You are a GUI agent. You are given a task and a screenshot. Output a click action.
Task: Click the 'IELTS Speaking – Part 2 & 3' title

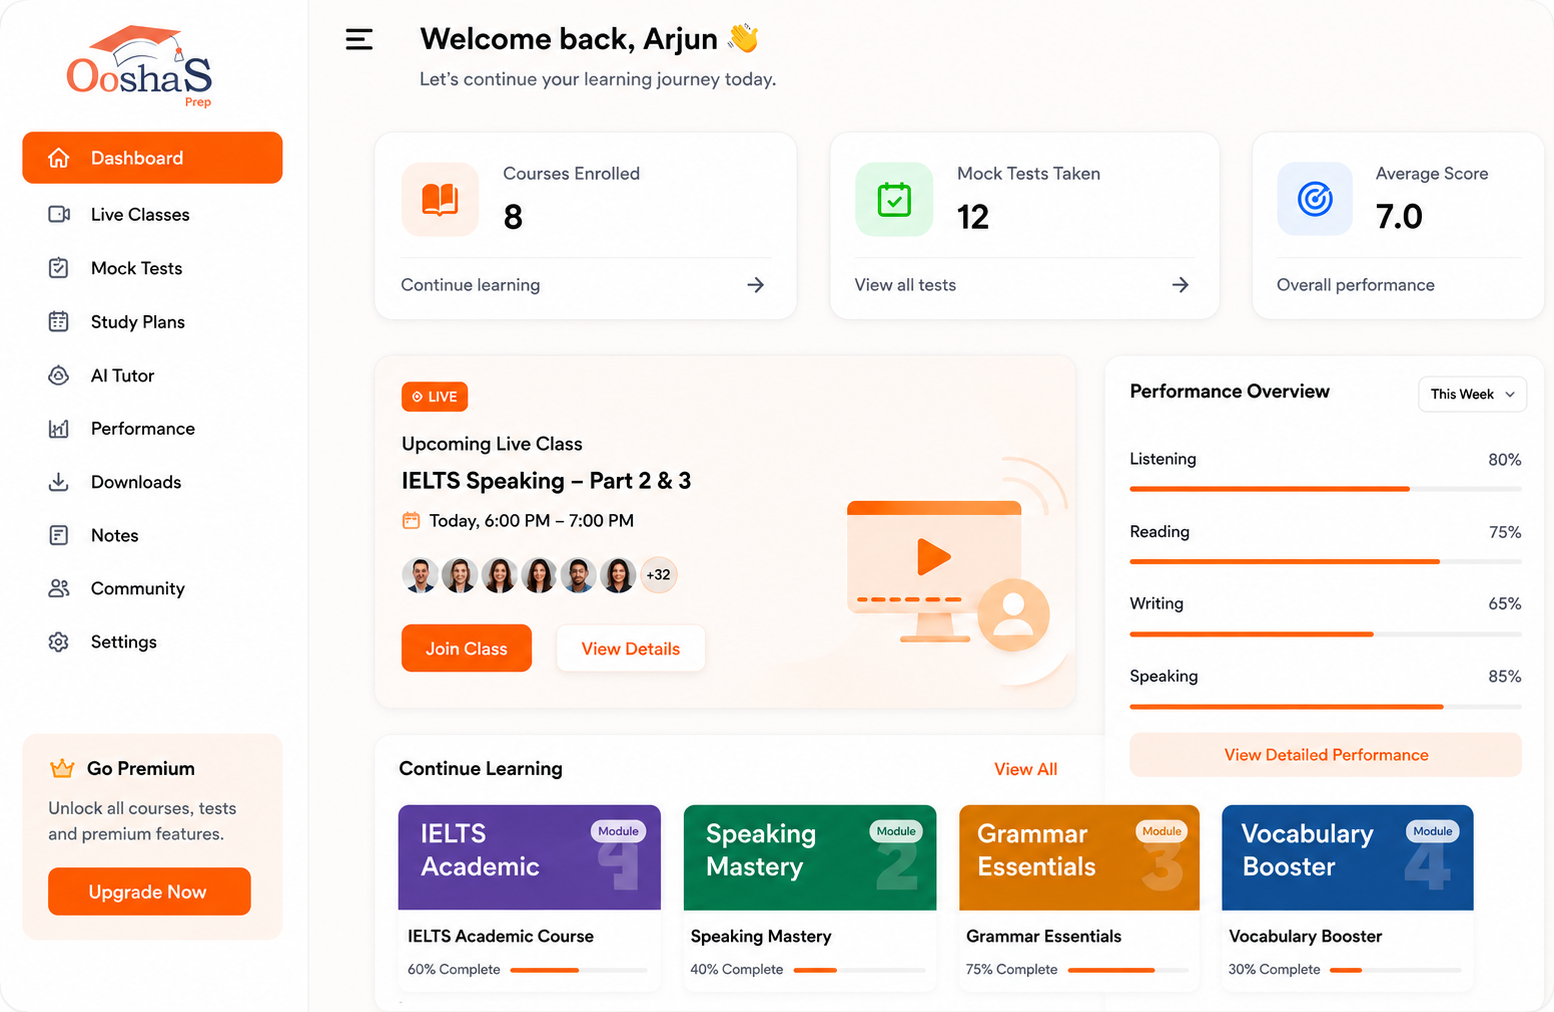coord(546,481)
